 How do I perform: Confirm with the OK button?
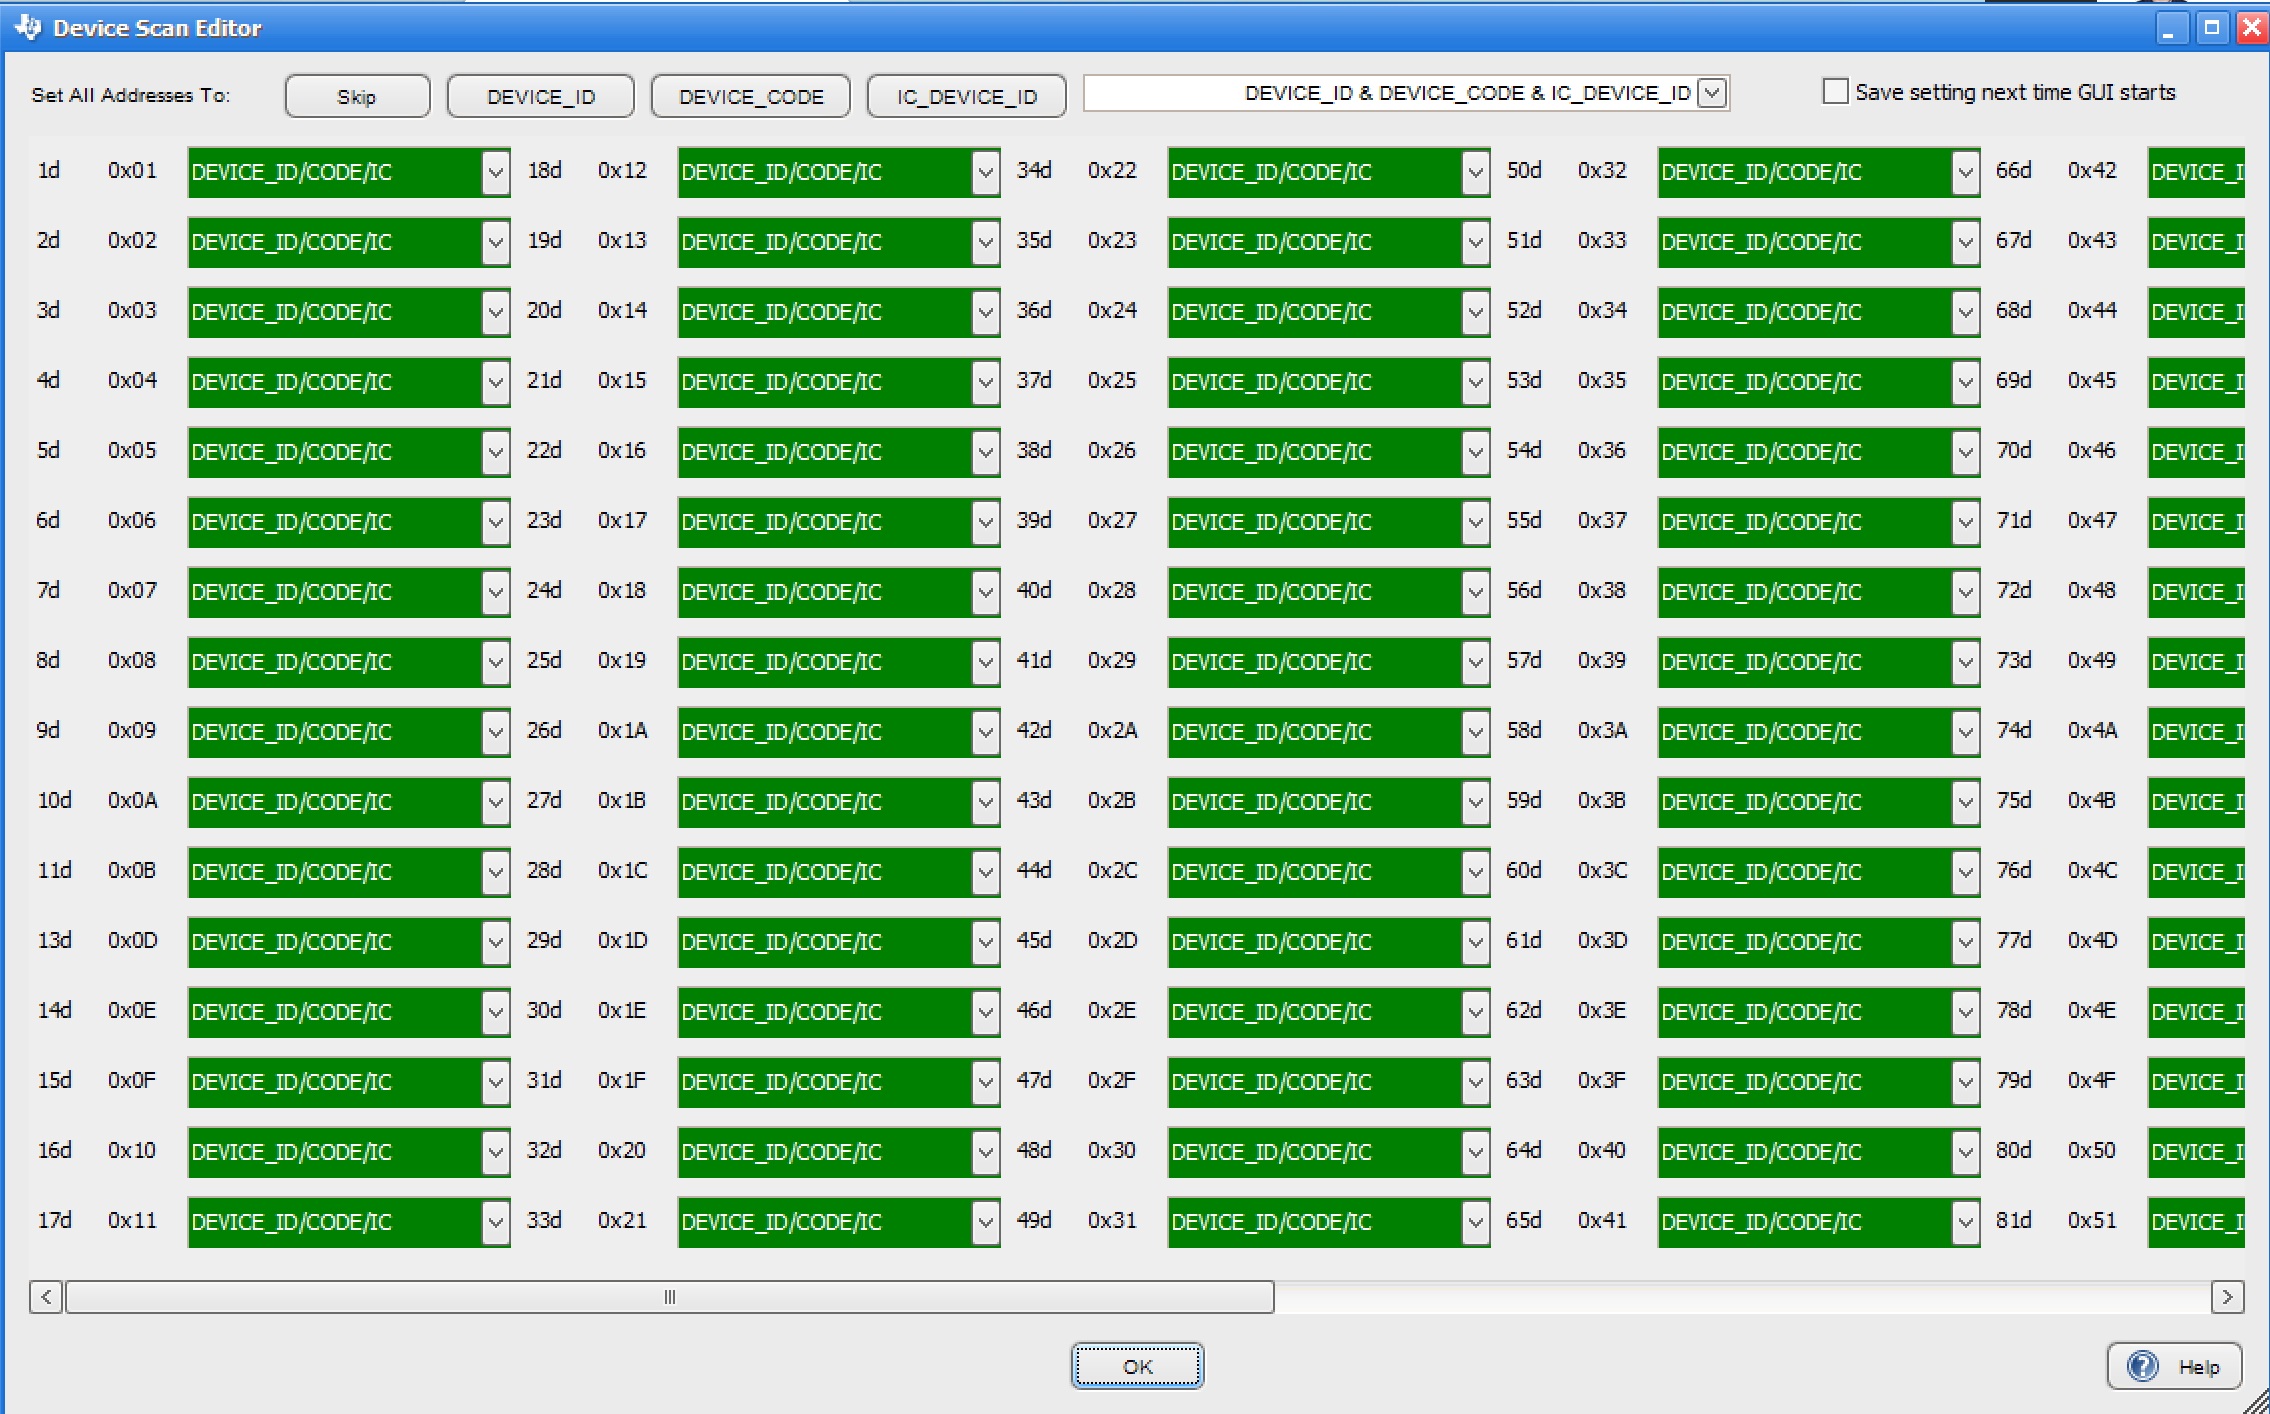(x=1137, y=1366)
